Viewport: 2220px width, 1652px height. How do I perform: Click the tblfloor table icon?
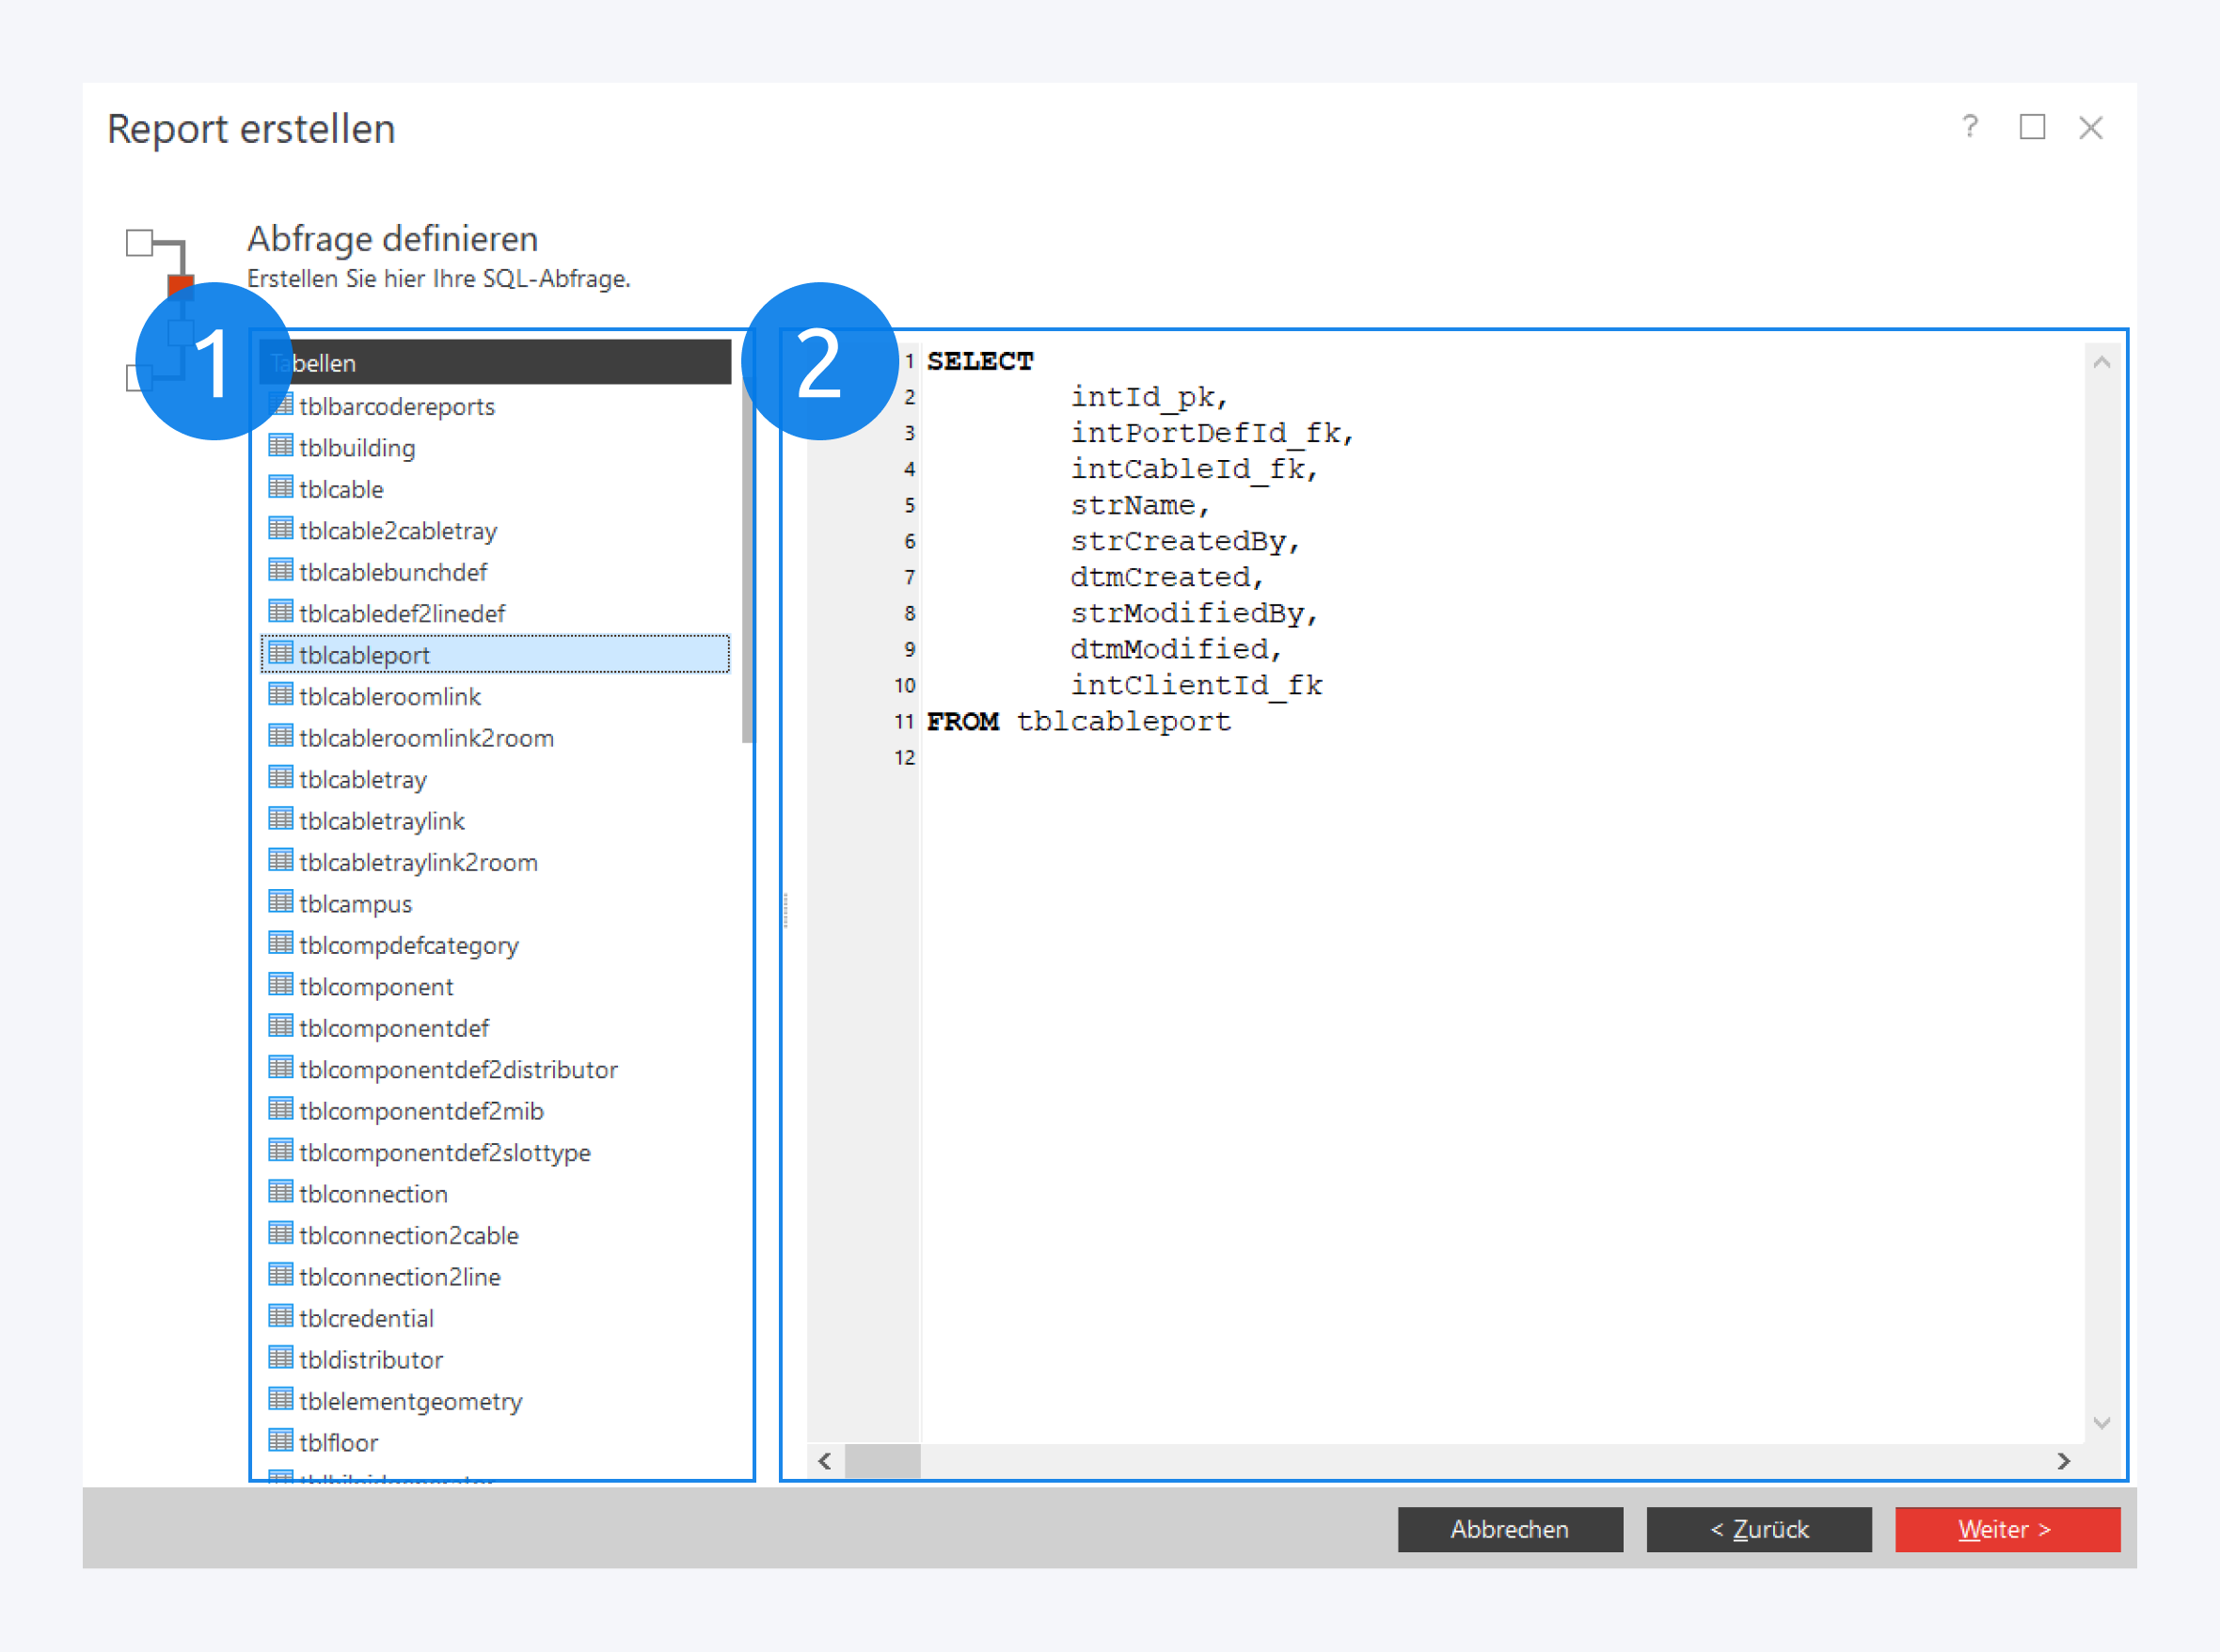click(281, 1441)
